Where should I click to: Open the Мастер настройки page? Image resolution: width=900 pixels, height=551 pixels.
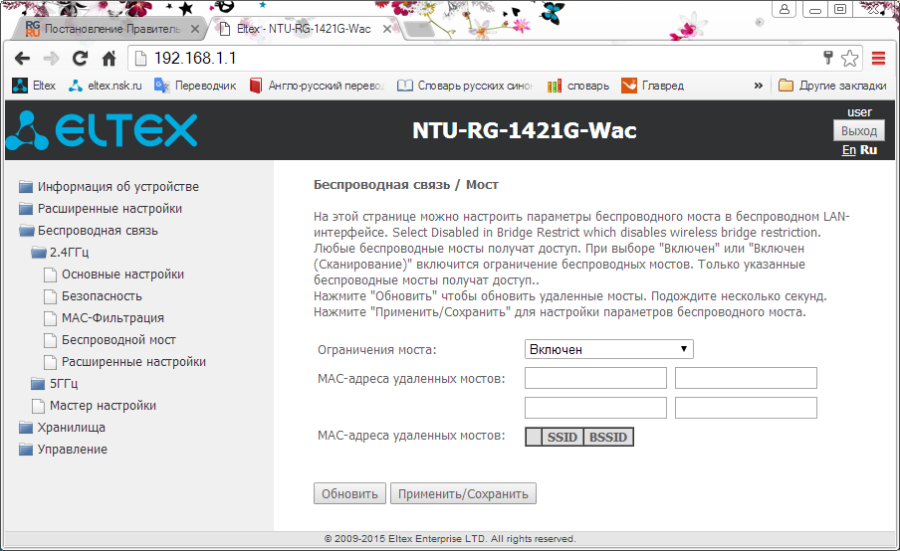pyautogui.click(x=95, y=405)
